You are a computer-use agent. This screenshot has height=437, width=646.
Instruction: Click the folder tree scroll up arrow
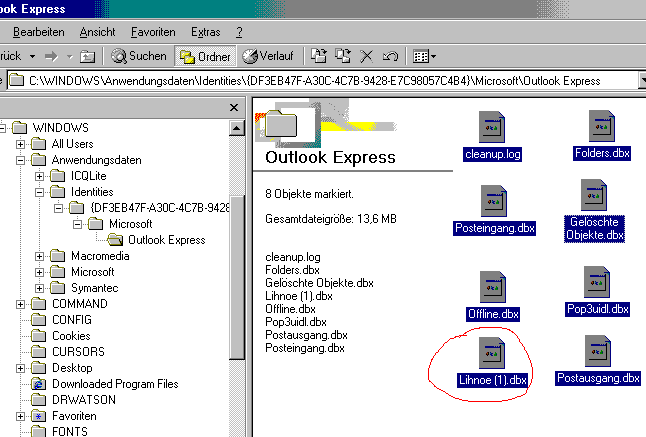(x=236, y=128)
